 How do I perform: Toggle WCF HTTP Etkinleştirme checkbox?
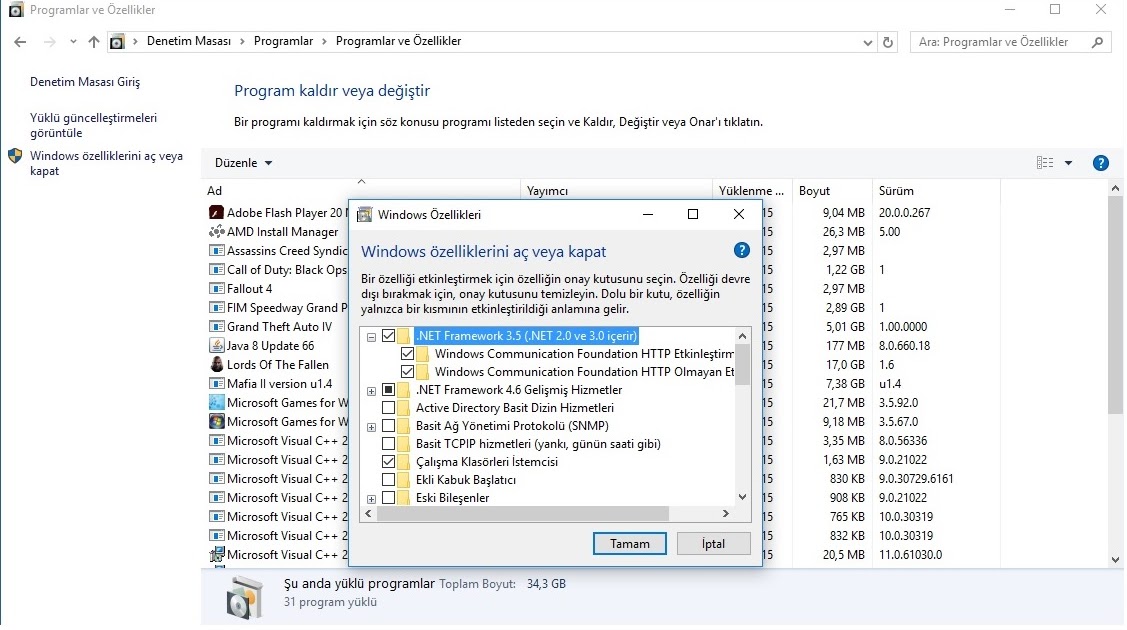tap(408, 353)
